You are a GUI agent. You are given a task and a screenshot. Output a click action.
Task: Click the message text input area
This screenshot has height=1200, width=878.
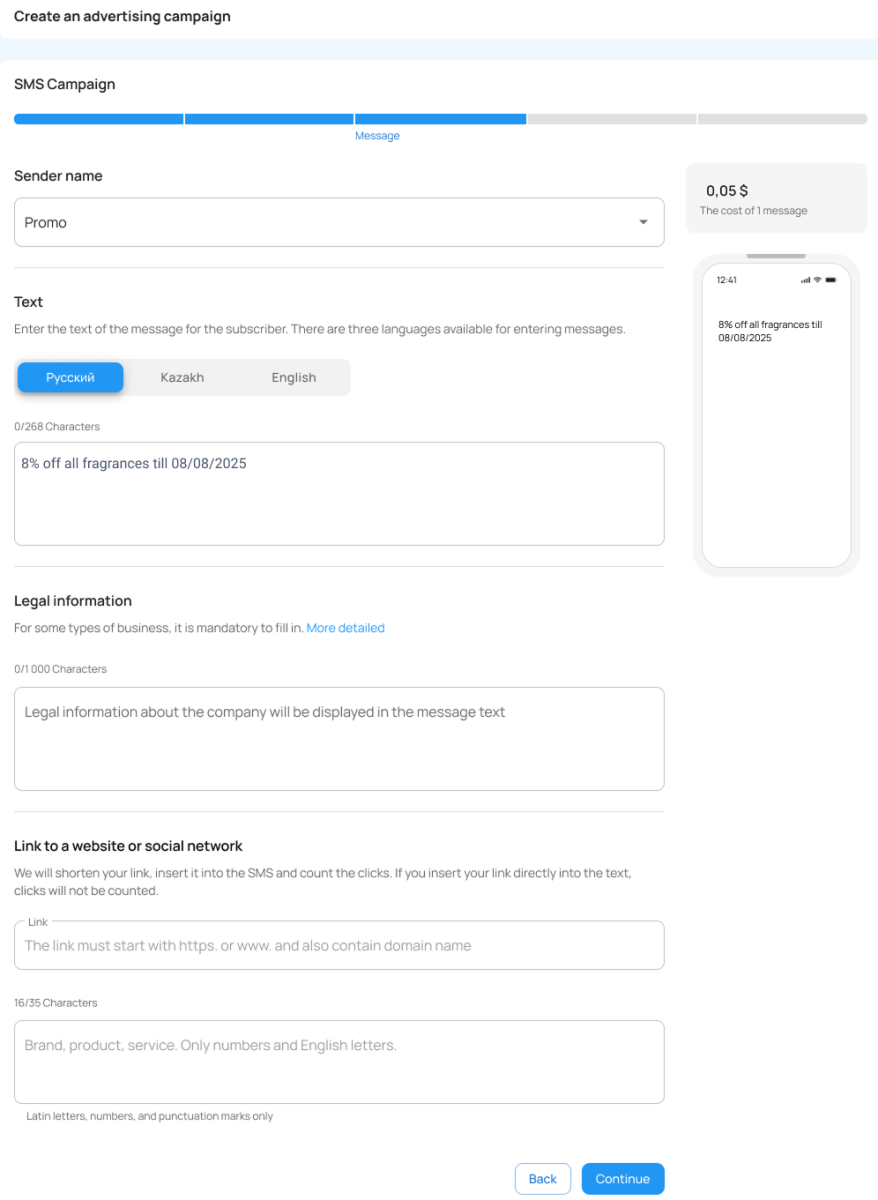point(339,494)
